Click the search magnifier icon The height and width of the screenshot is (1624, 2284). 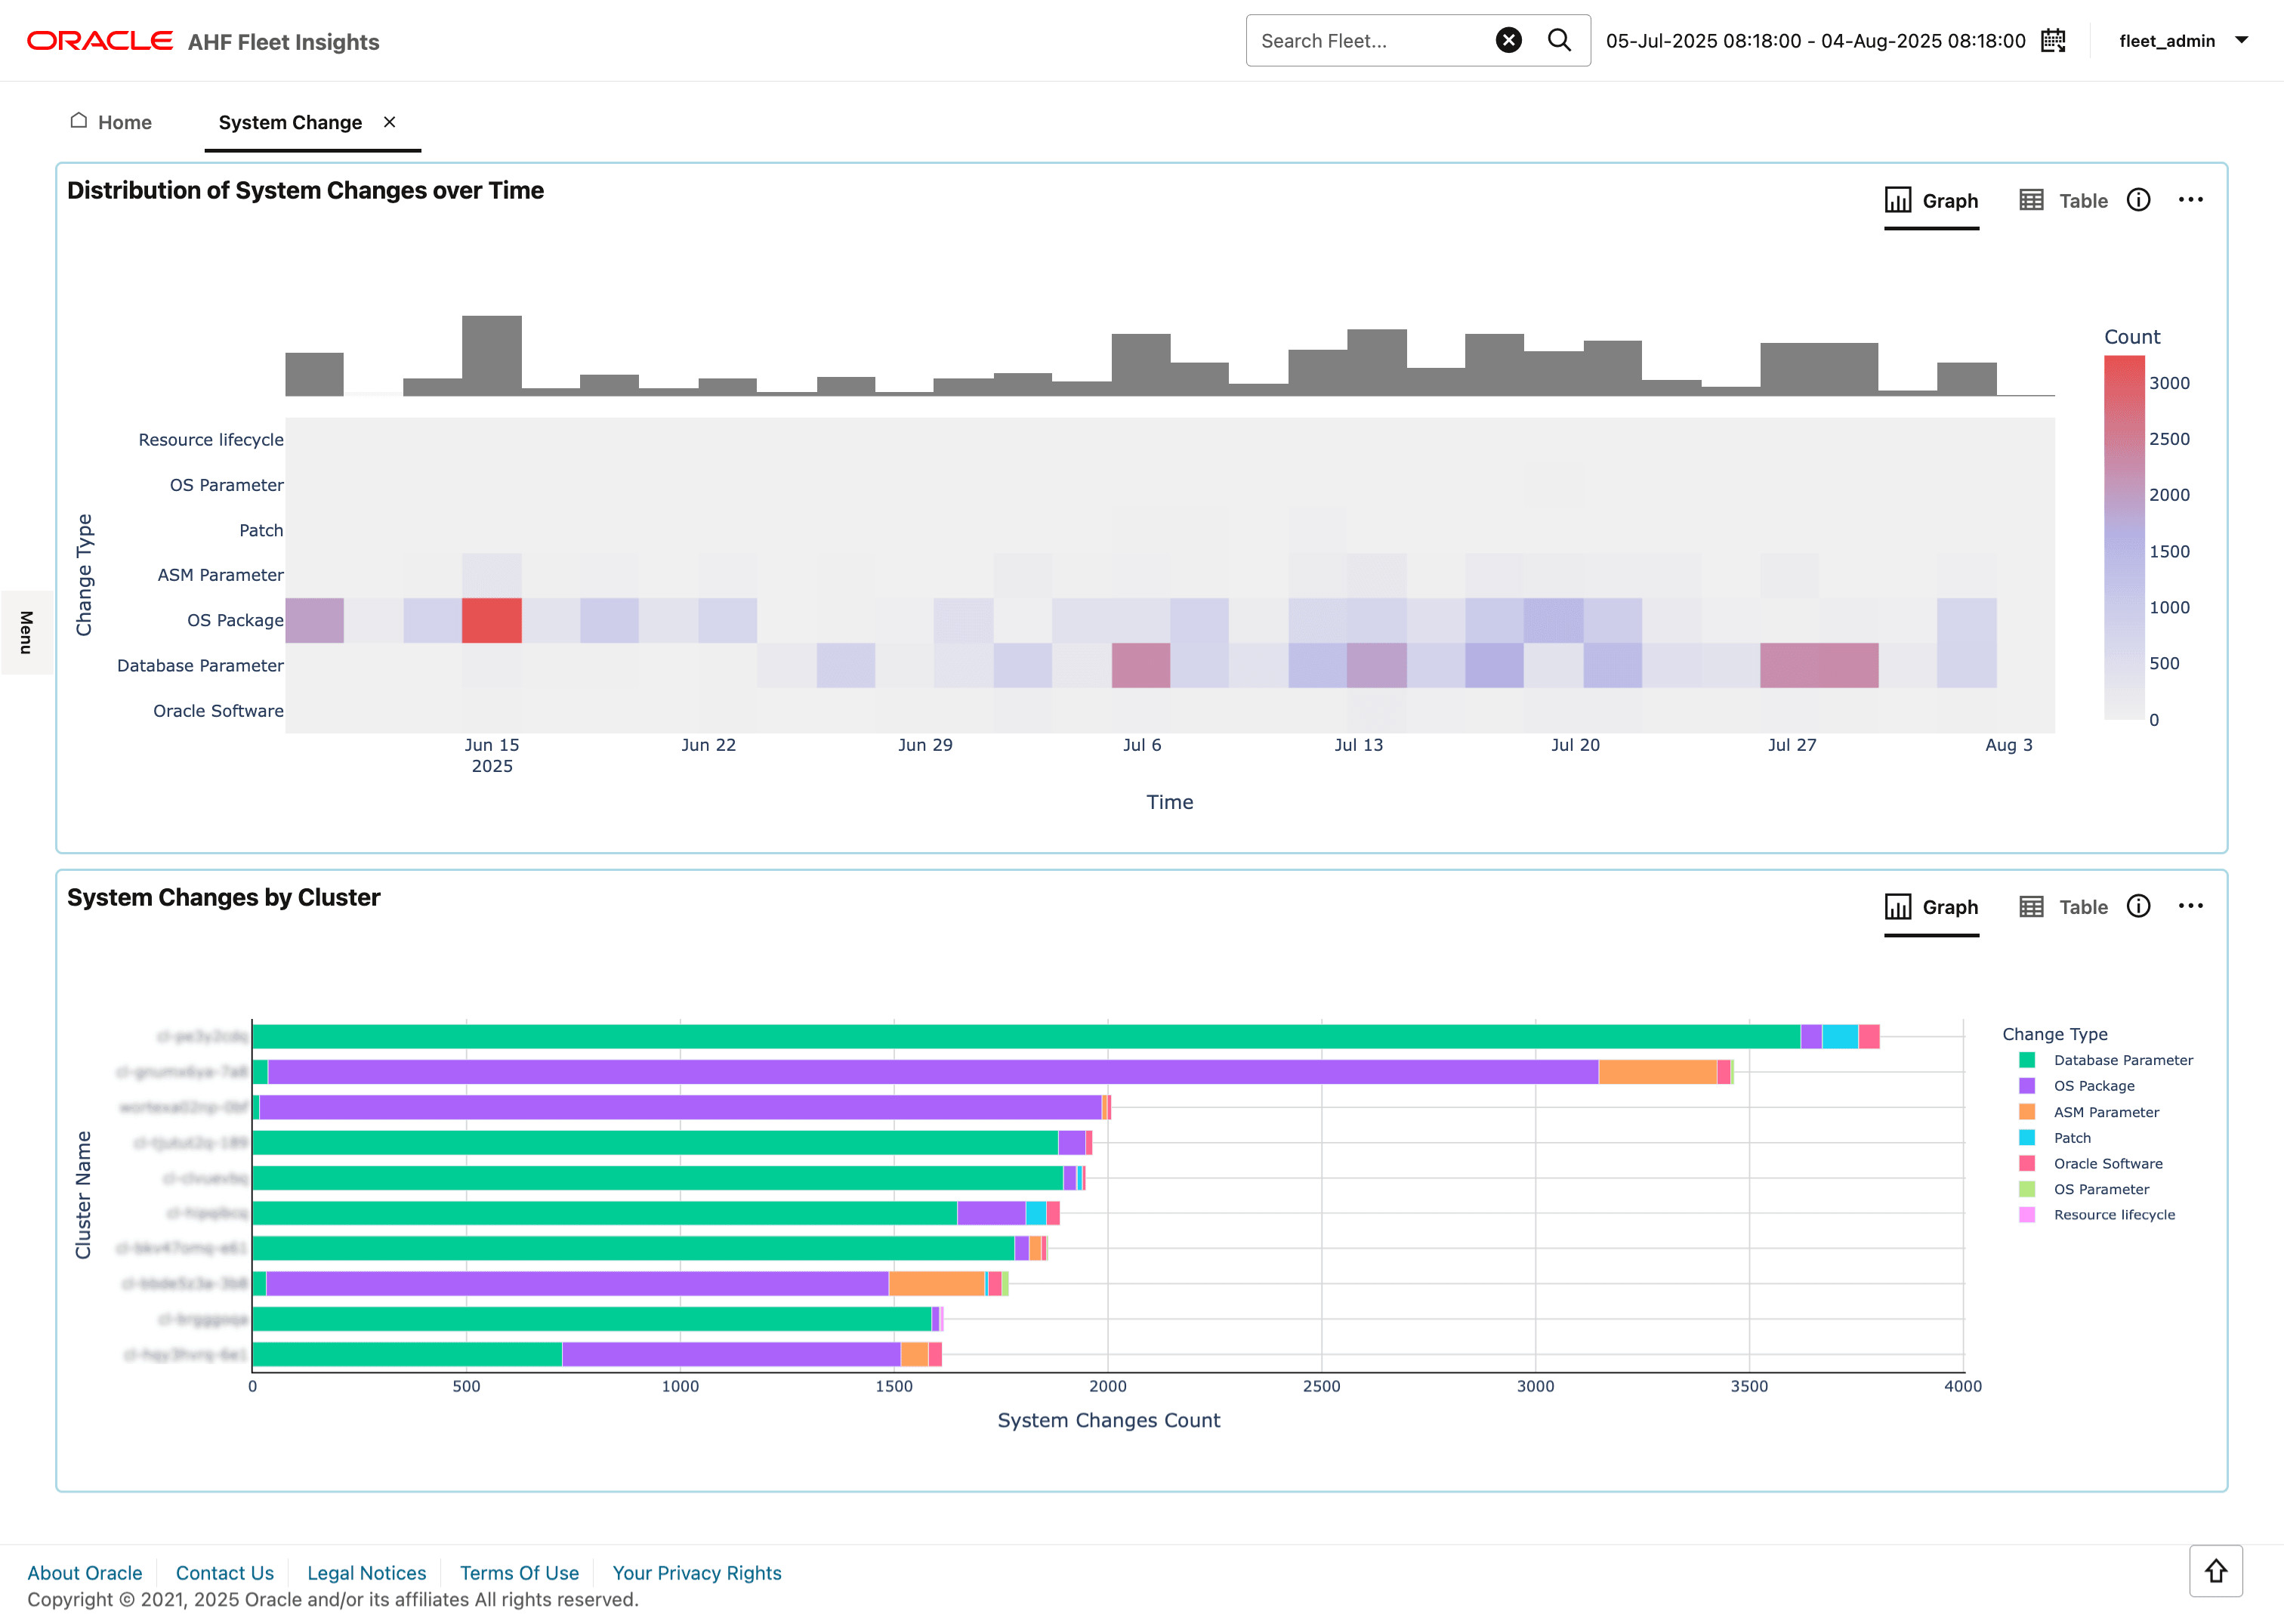pos(1559,40)
